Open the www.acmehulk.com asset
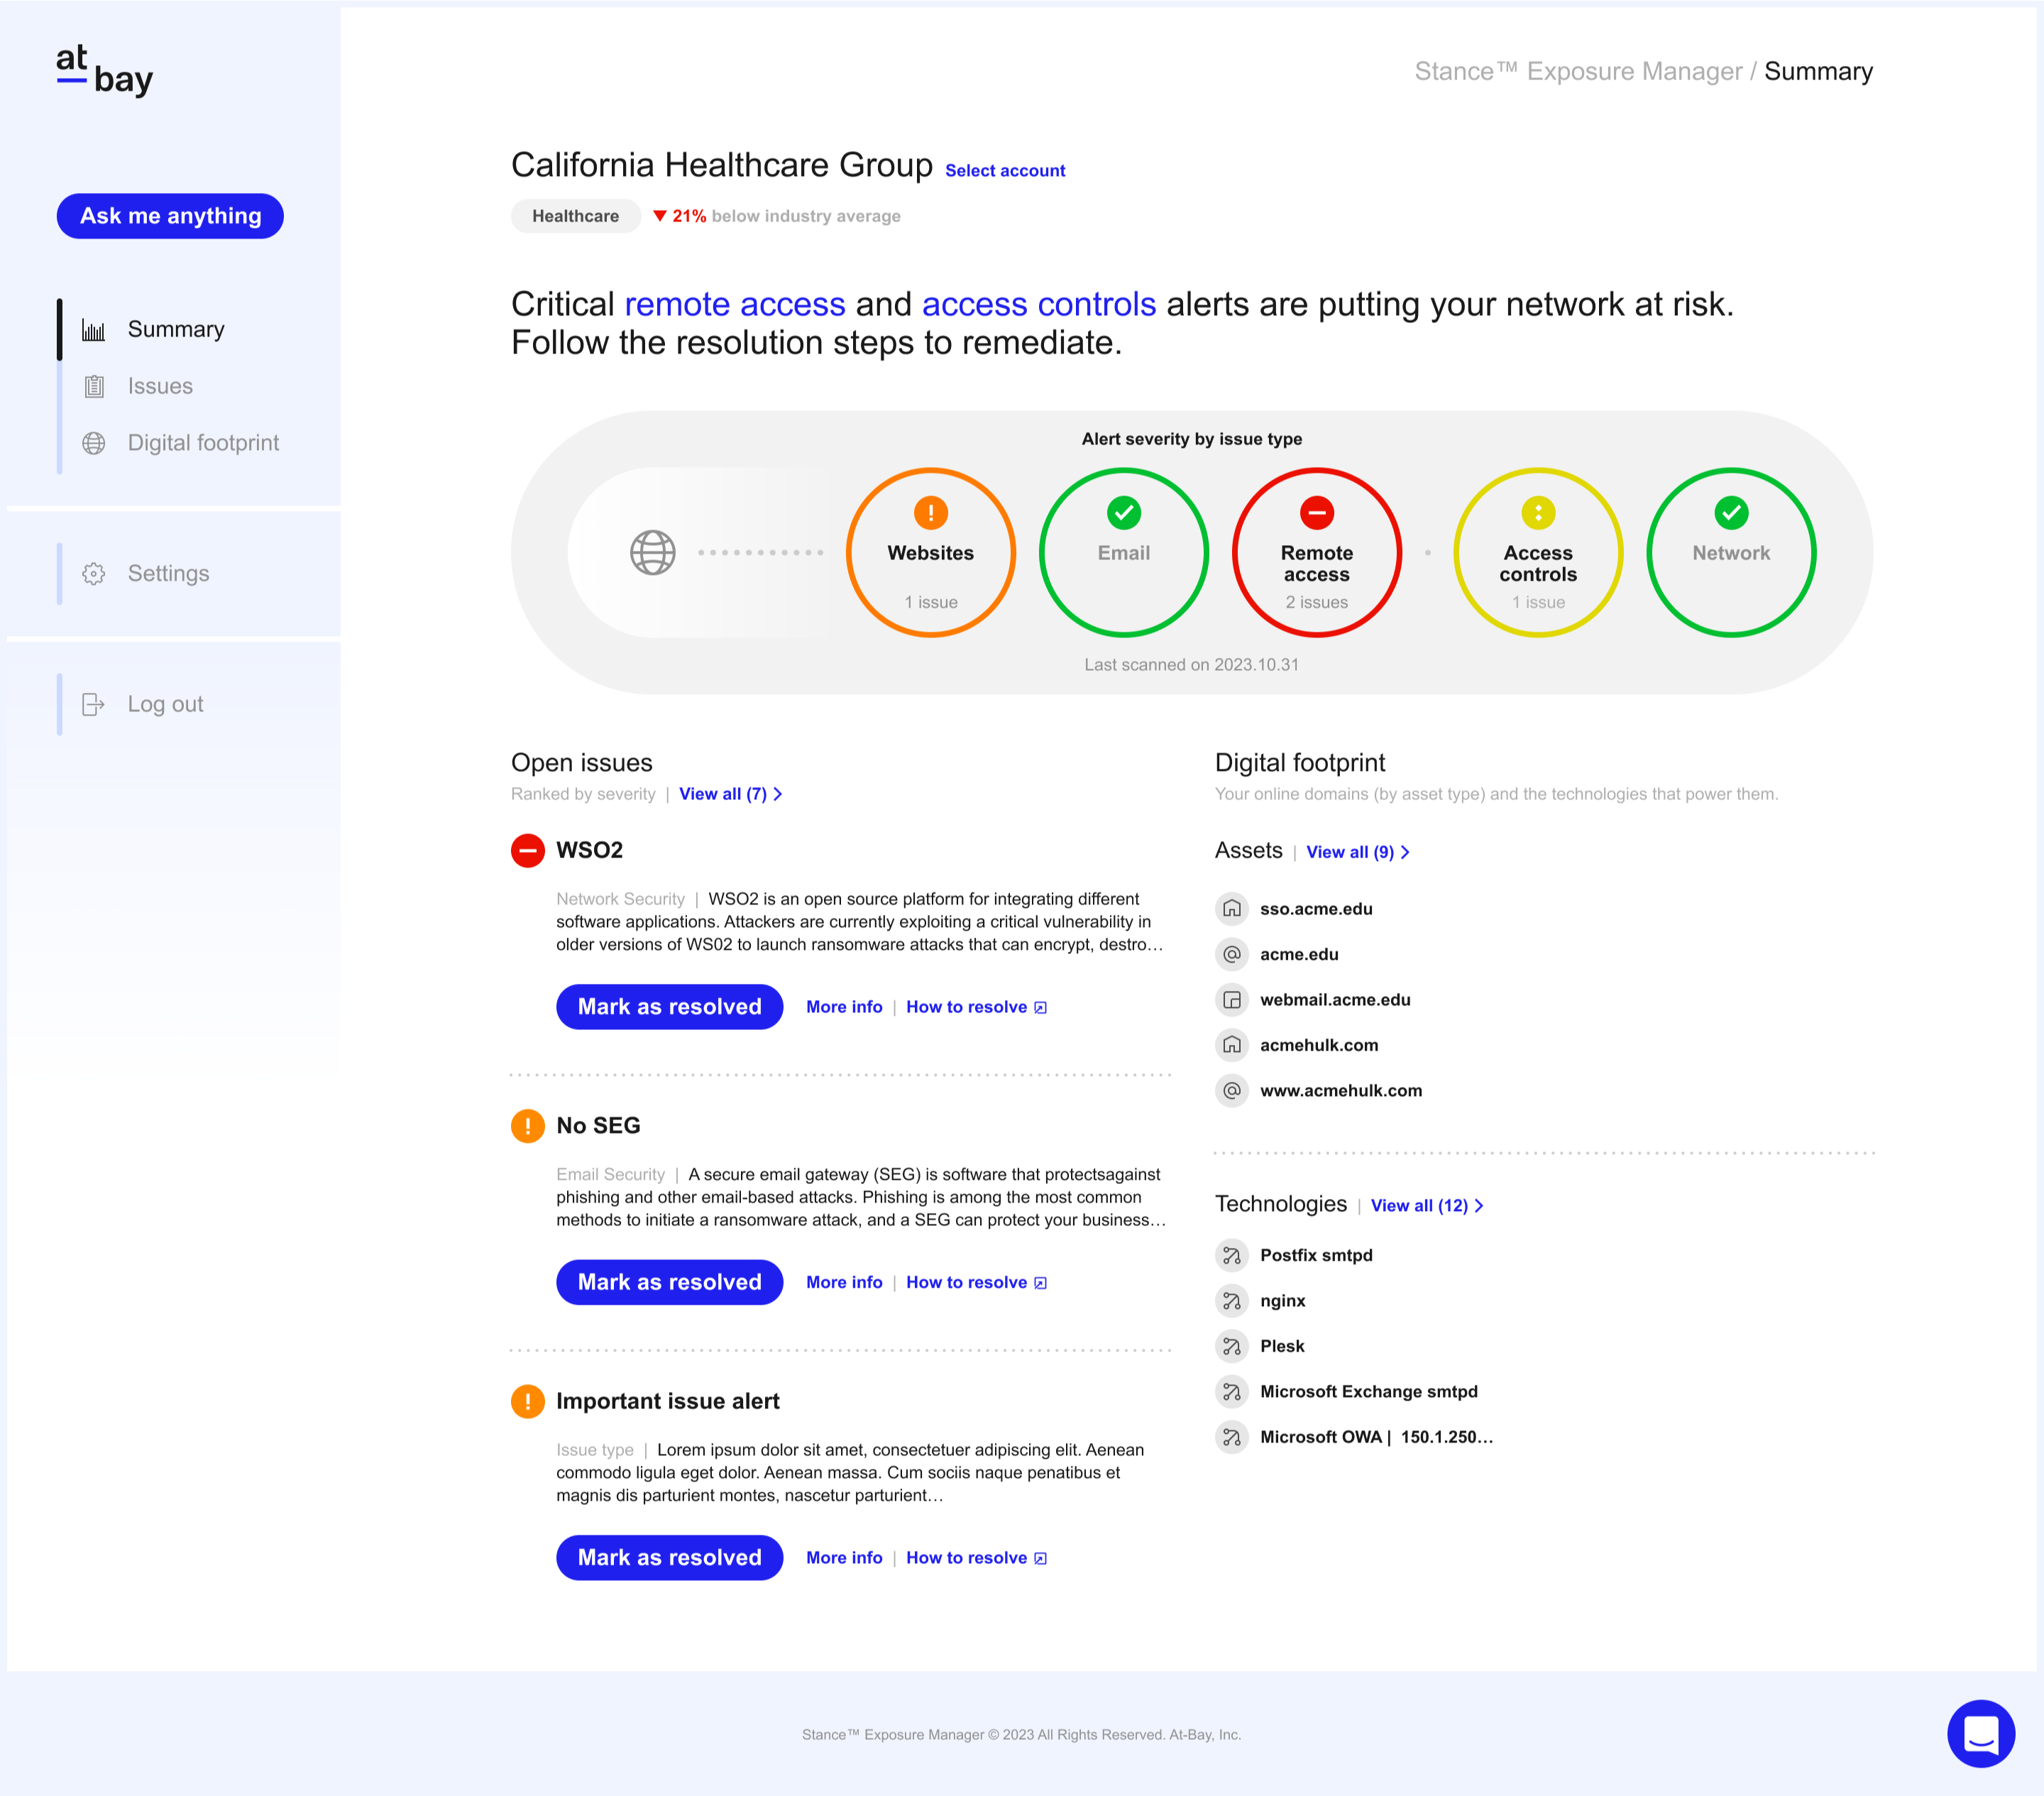 1341,1091
